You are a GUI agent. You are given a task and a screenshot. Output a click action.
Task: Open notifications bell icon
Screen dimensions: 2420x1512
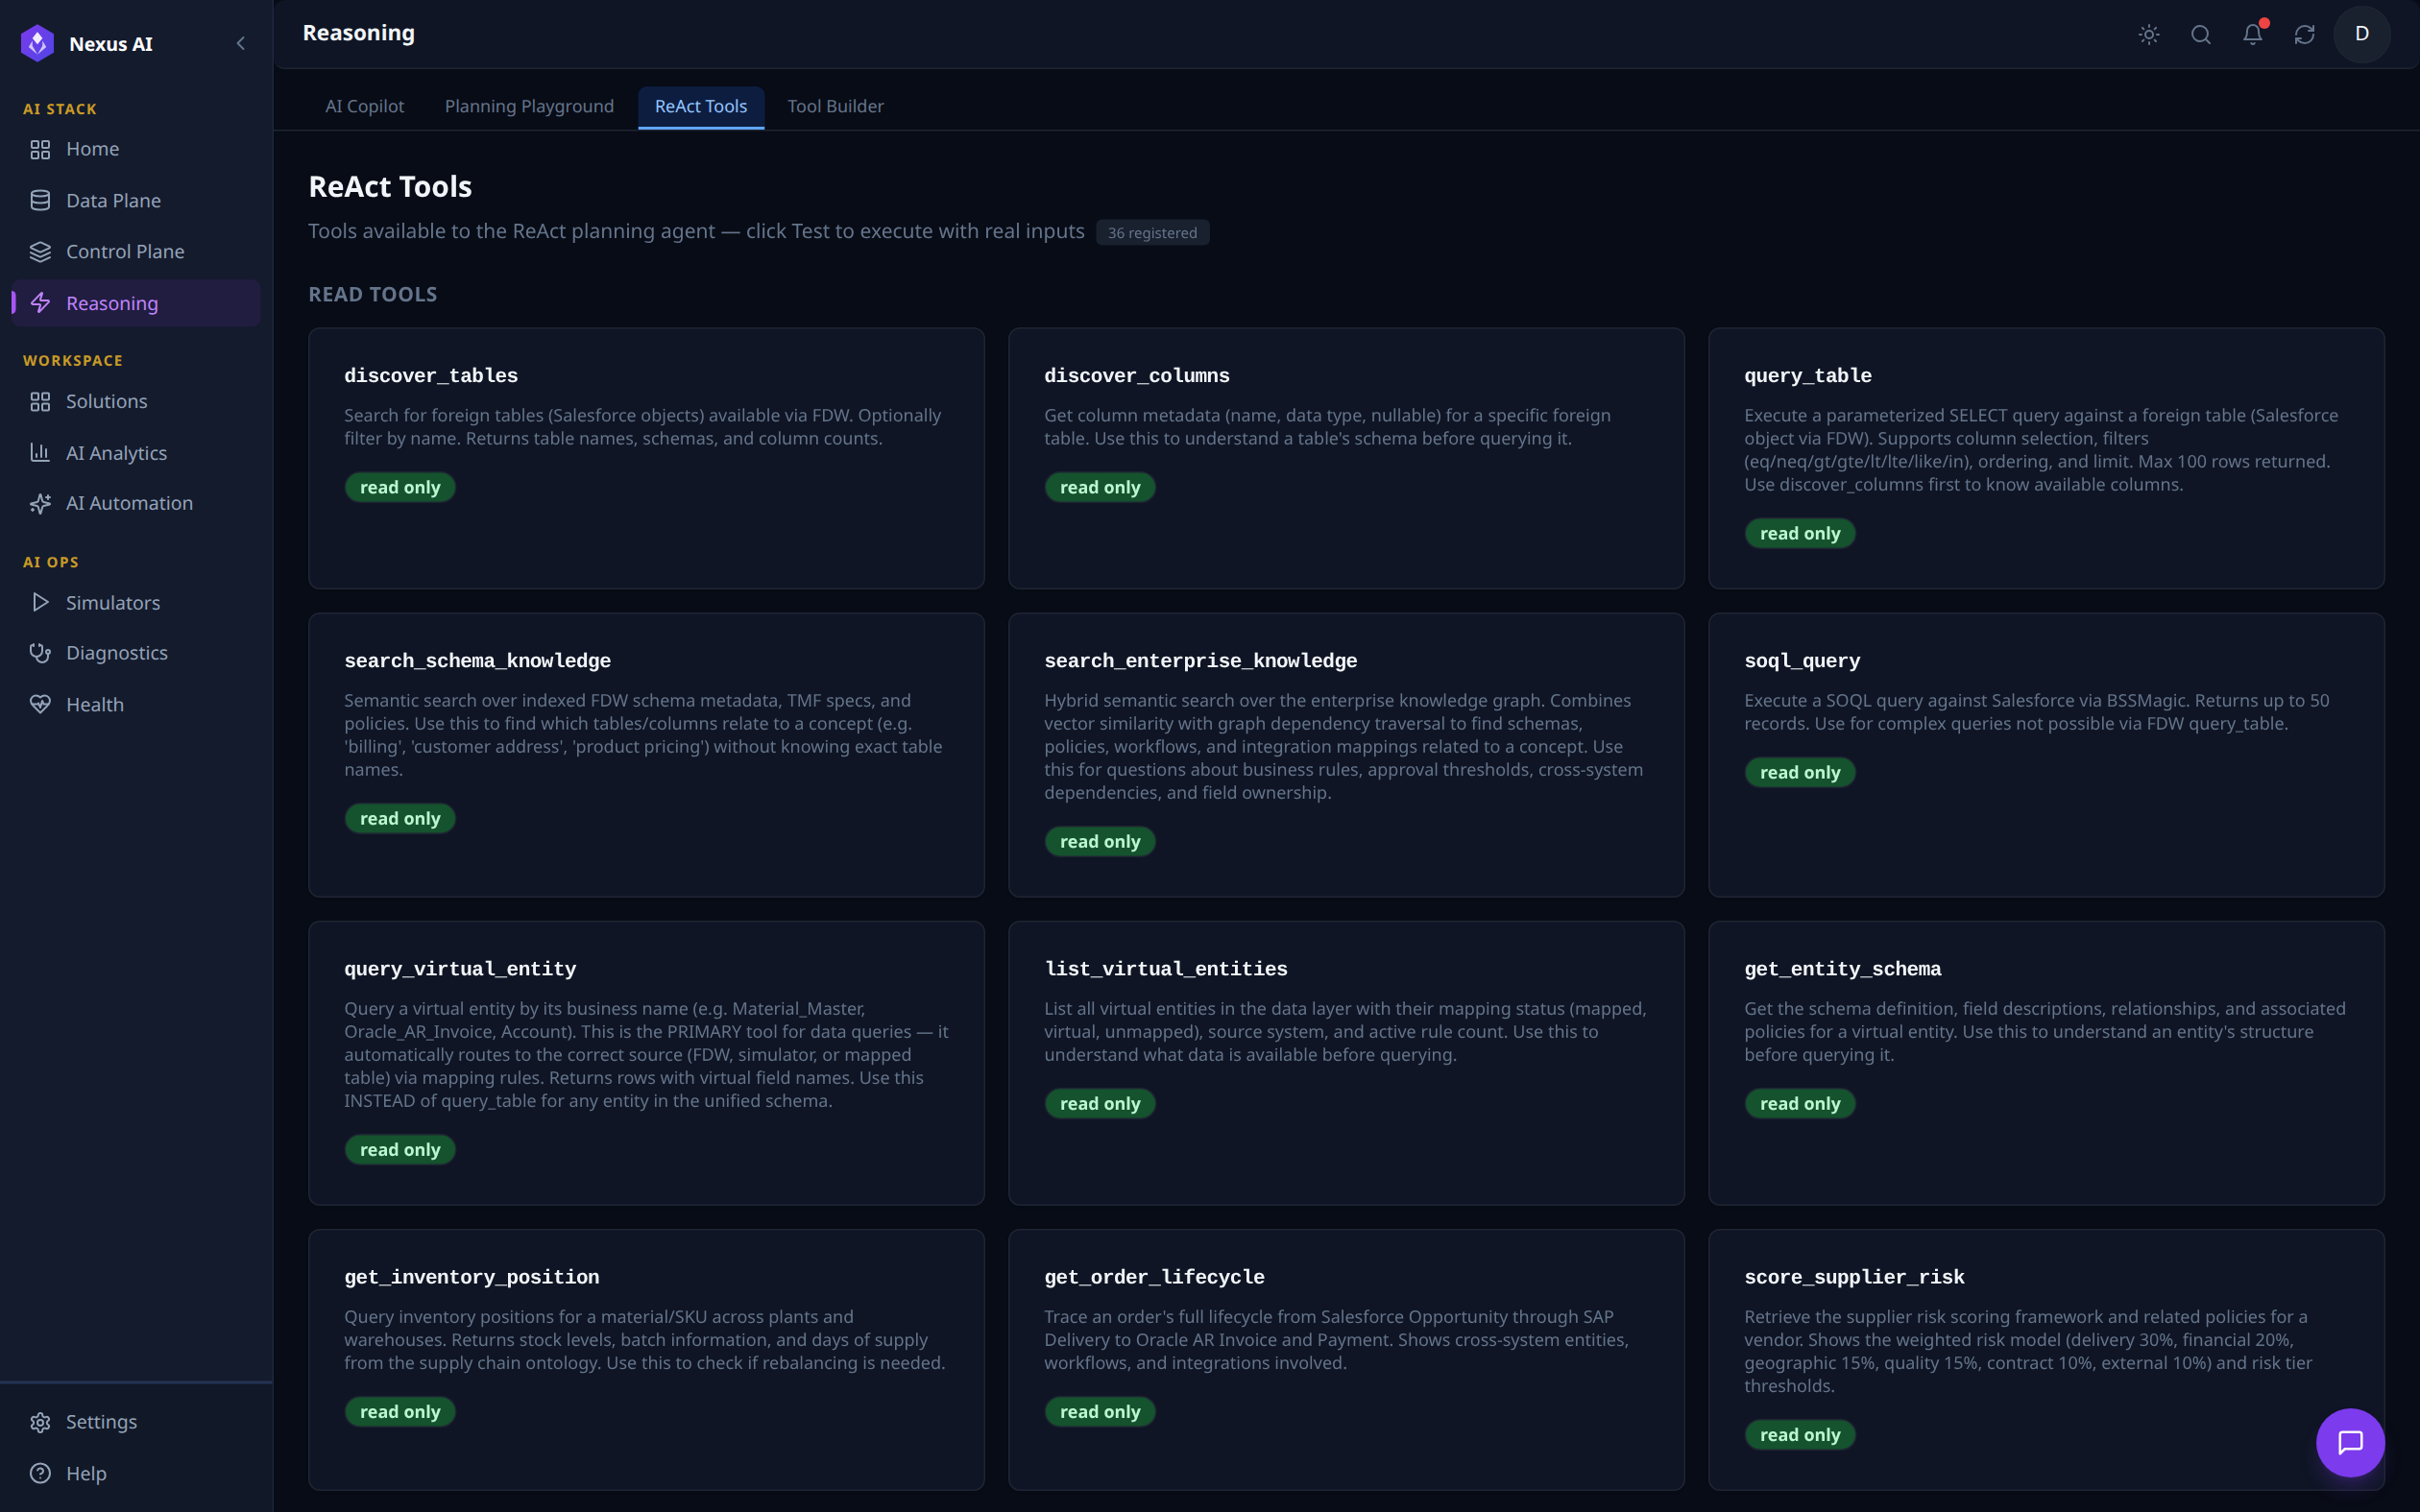tap(2253, 34)
